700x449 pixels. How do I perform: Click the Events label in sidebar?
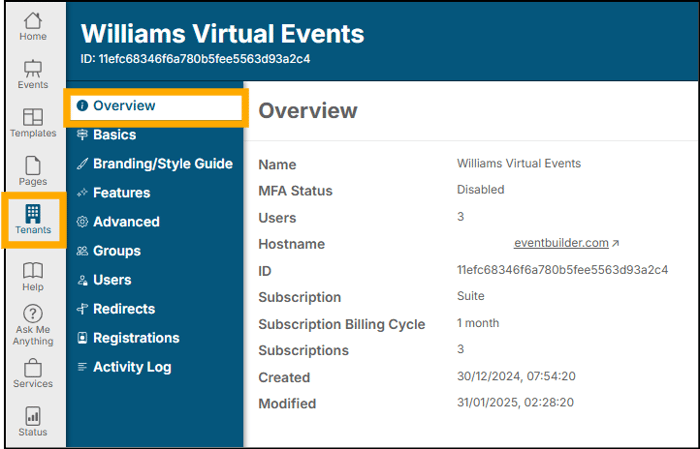click(x=33, y=85)
